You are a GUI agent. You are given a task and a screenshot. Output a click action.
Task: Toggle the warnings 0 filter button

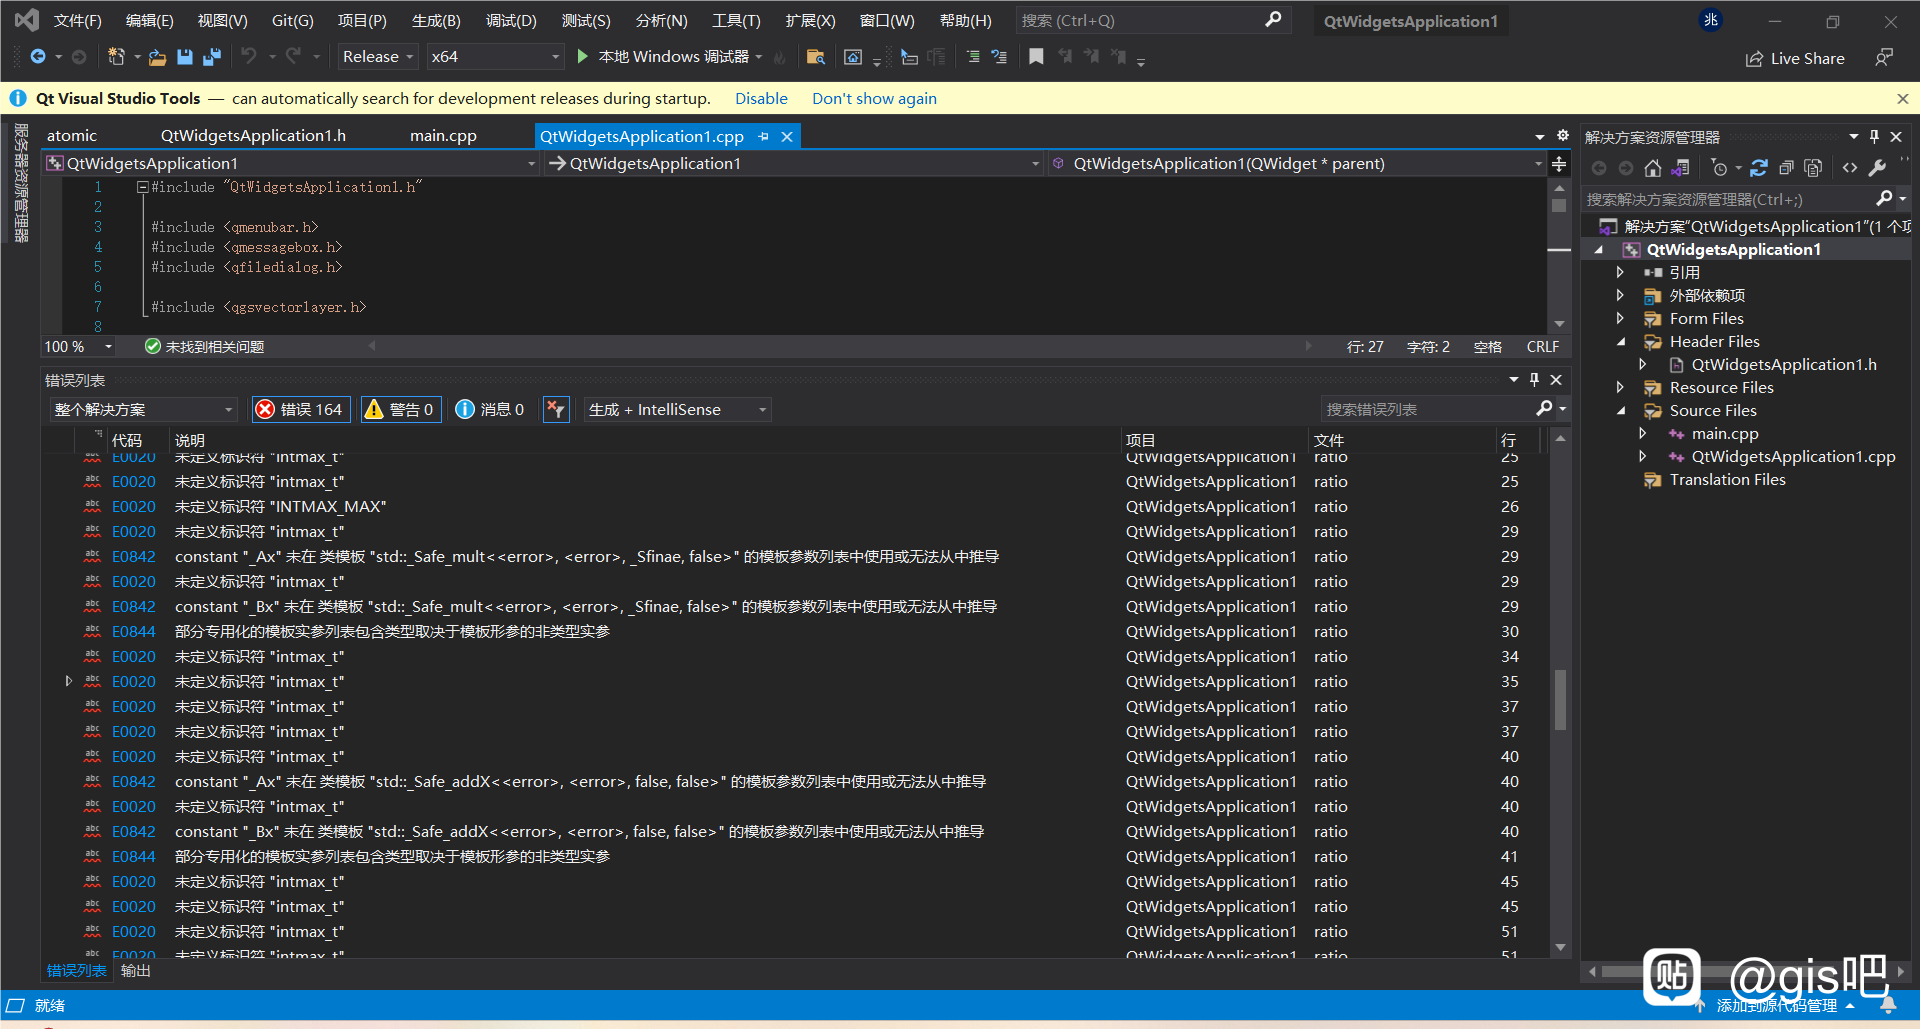click(400, 409)
